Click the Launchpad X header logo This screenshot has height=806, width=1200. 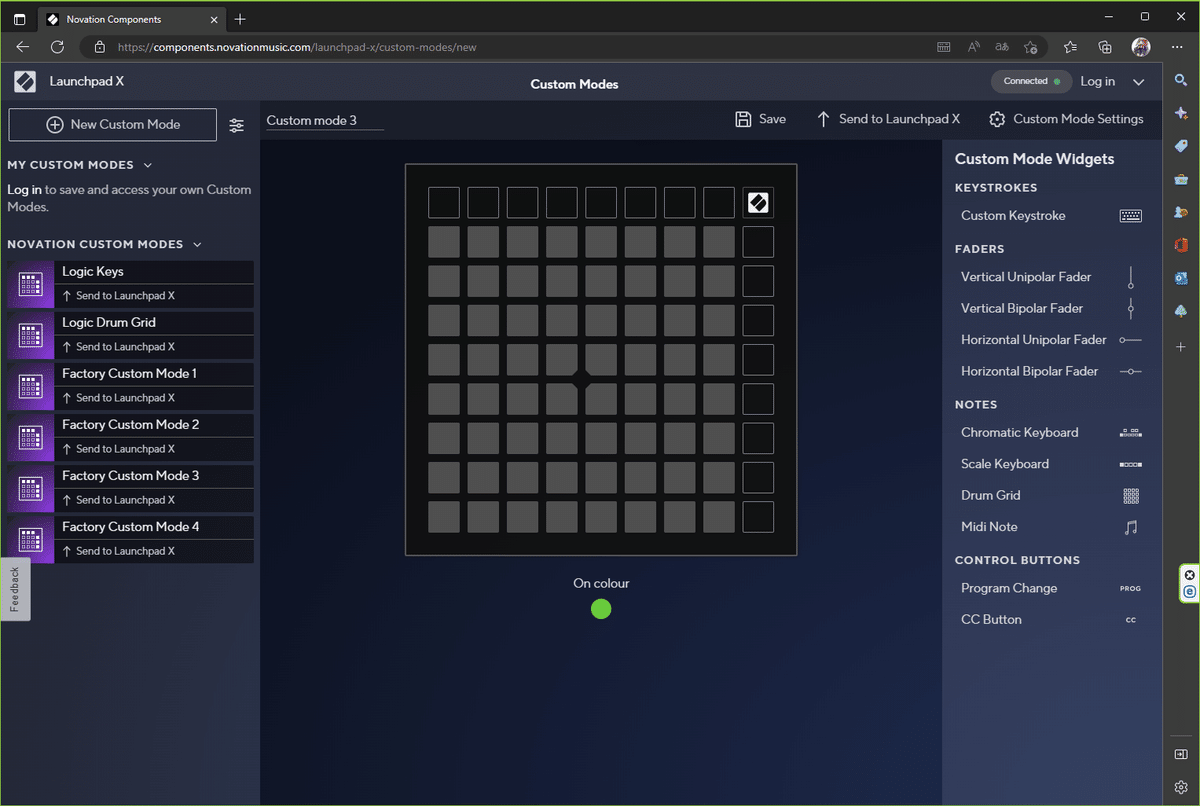[x=26, y=82]
